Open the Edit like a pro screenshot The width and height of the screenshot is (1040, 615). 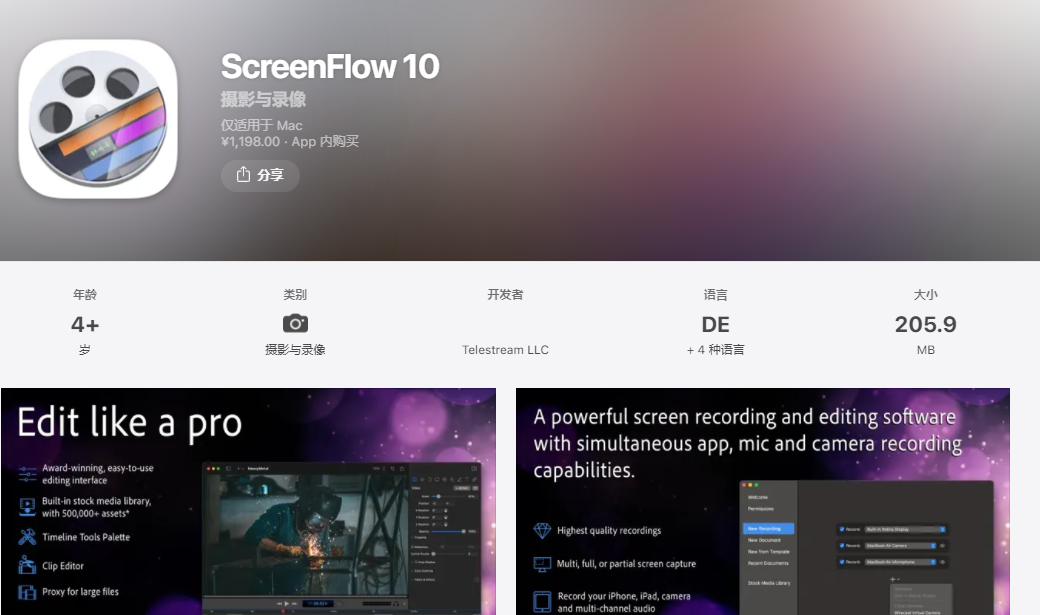pos(249,502)
